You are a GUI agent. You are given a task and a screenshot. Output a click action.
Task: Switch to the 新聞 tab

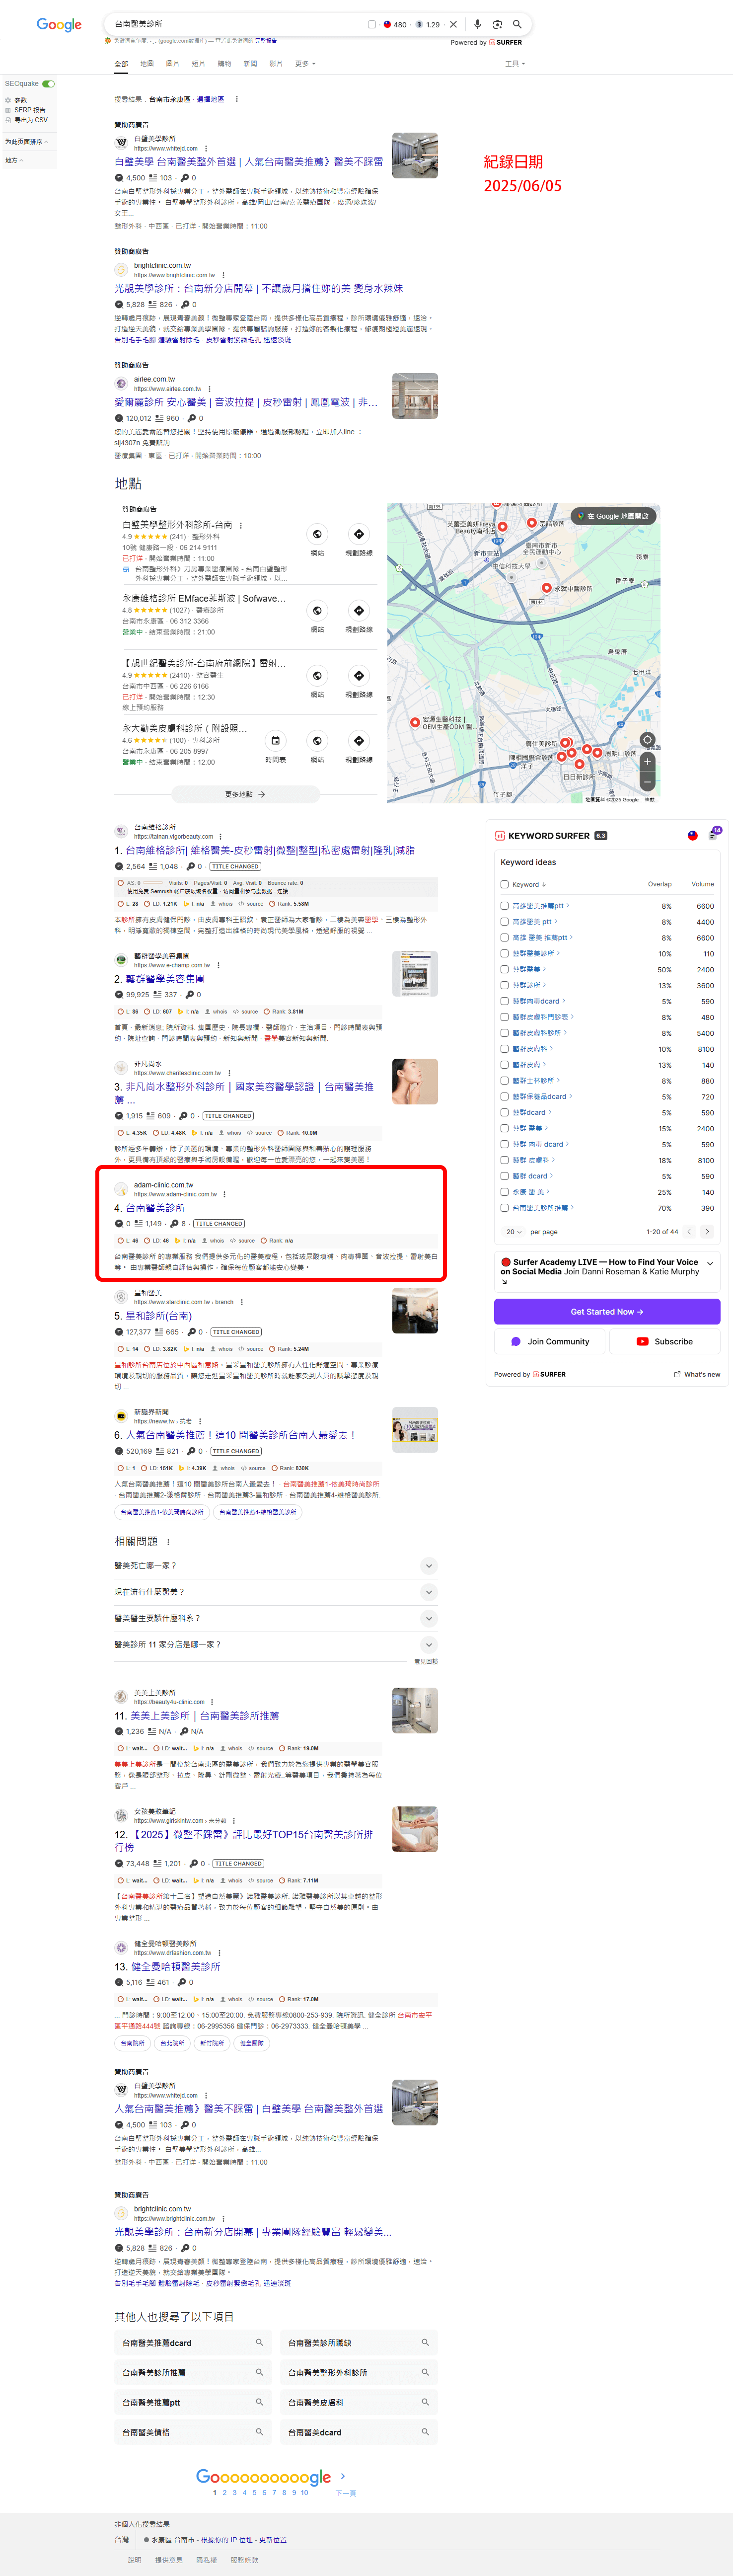250,64
